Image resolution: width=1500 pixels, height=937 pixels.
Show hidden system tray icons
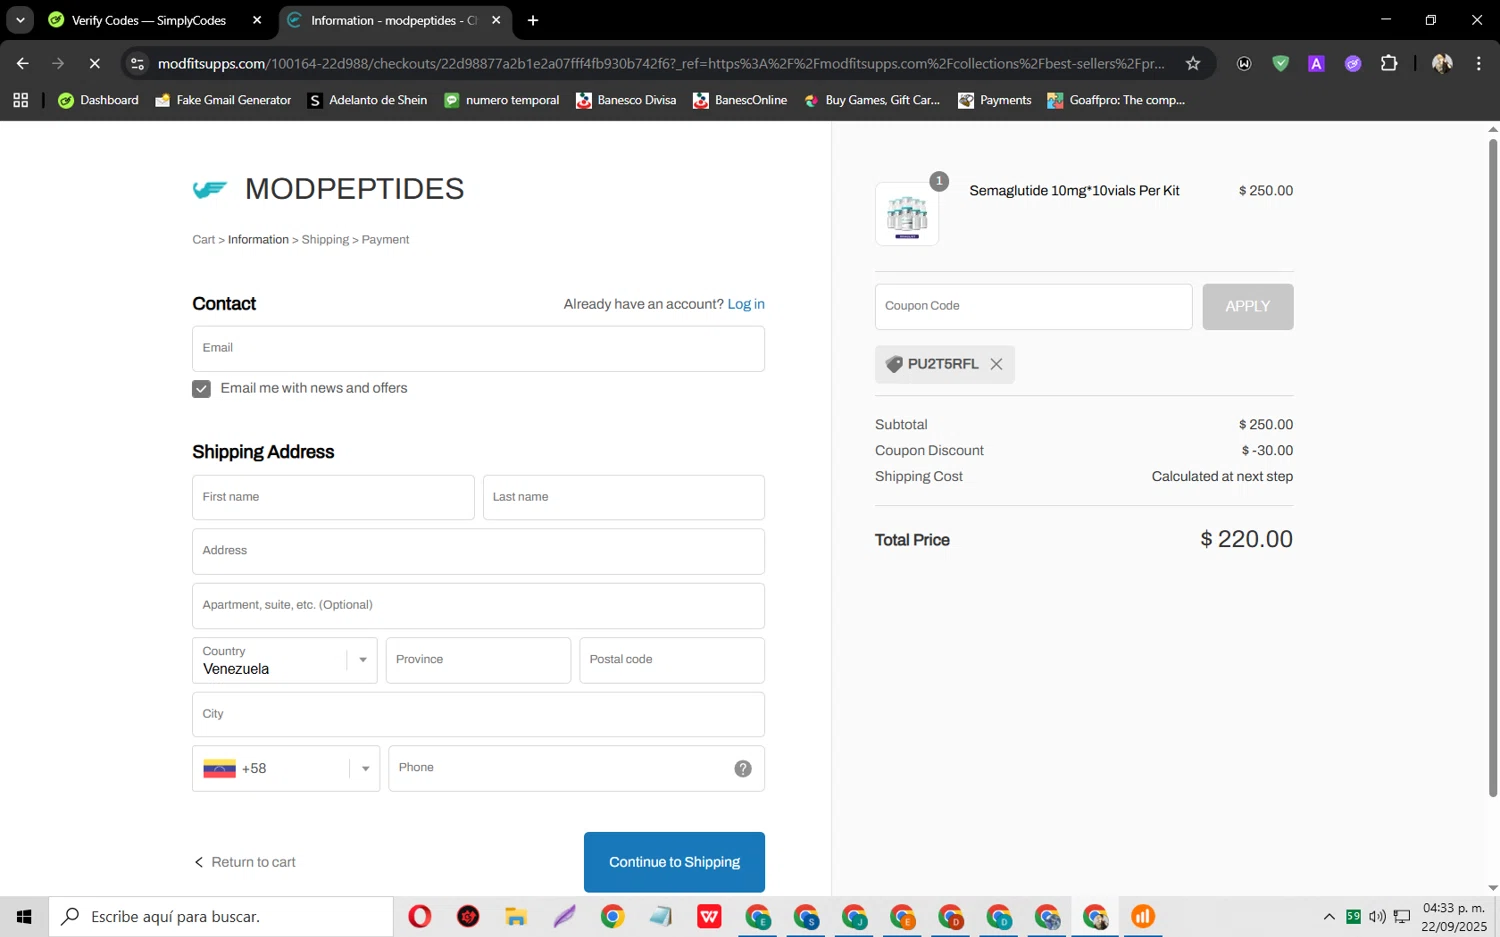pyautogui.click(x=1329, y=916)
